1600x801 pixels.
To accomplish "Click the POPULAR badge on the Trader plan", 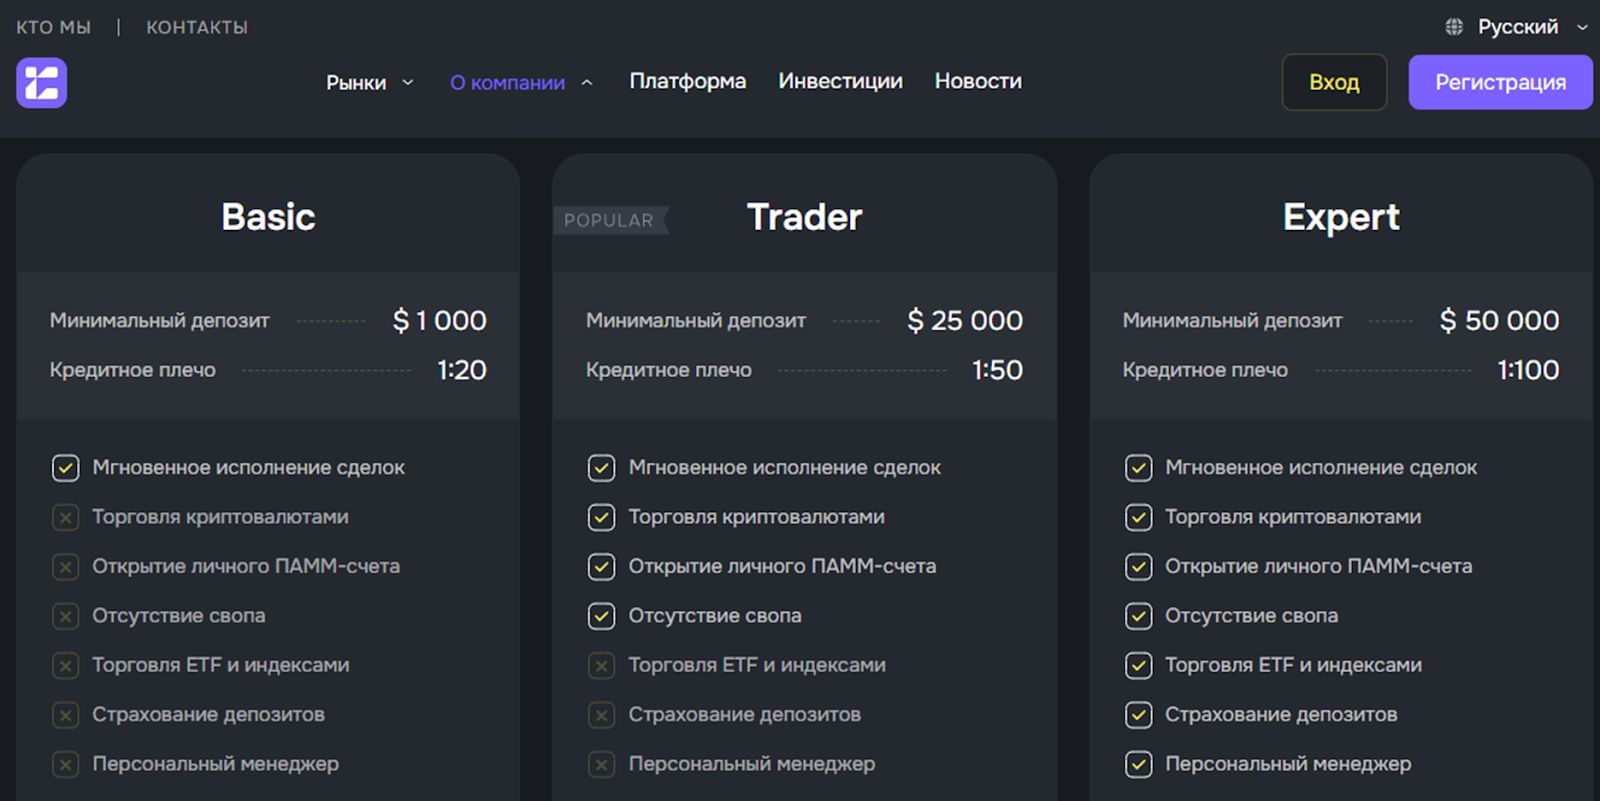I will tap(609, 220).
